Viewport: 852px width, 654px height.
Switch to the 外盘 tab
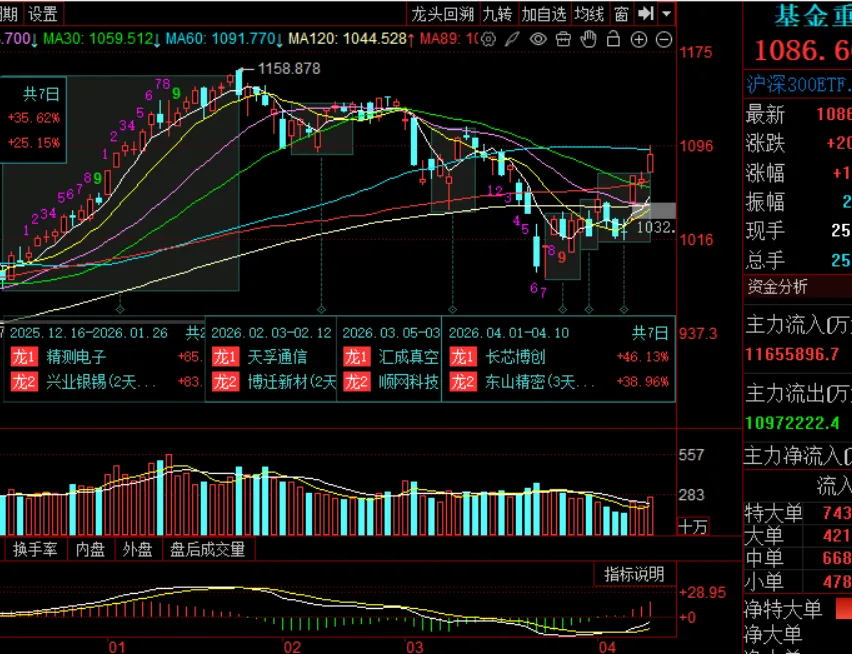pos(137,549)
